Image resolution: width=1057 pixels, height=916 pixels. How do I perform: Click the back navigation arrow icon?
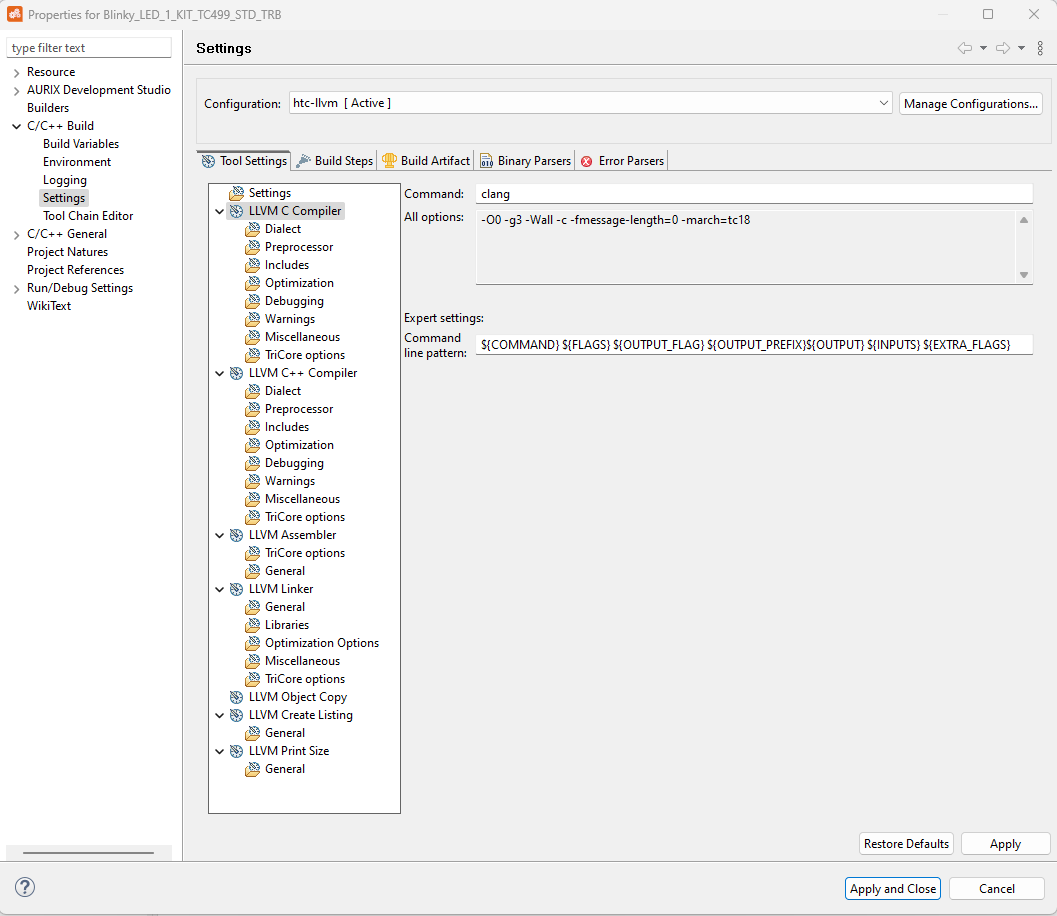click(964, 48)
